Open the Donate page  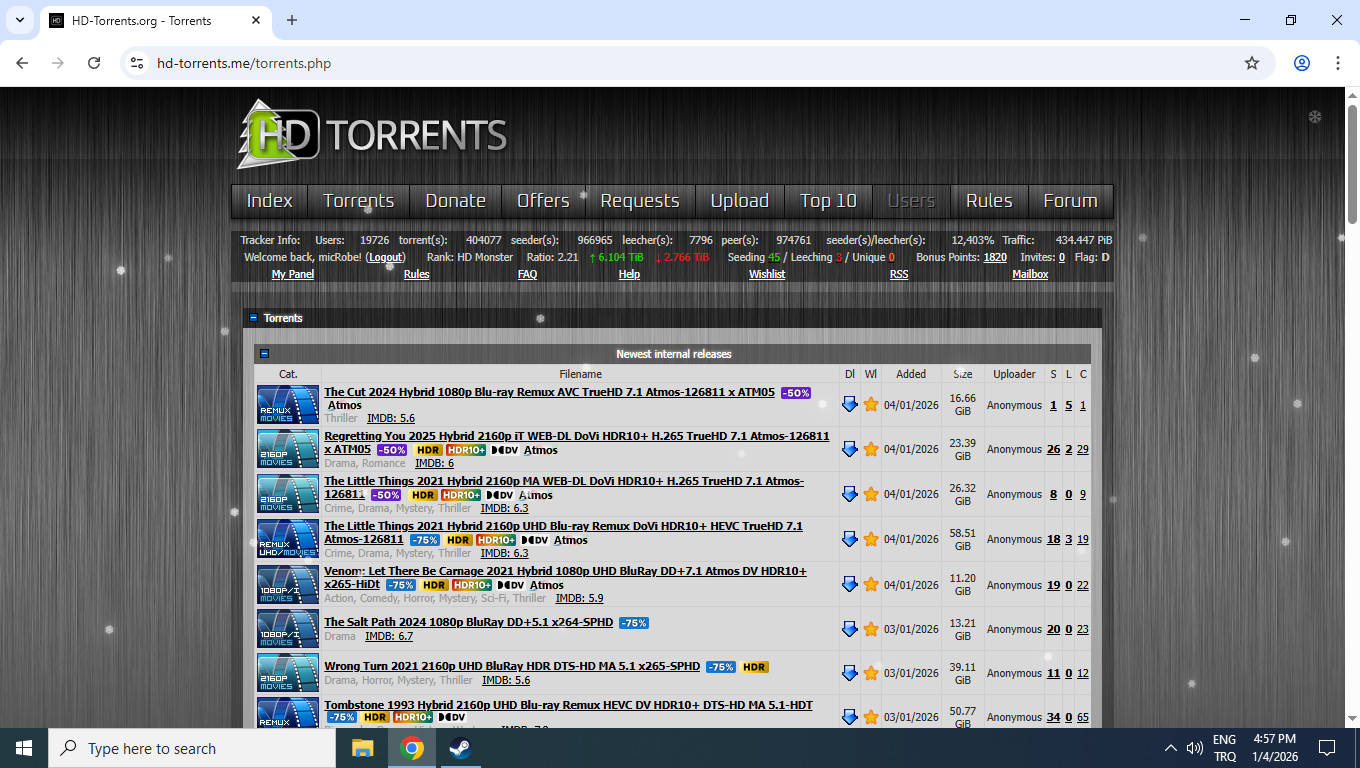coord(456,201)
